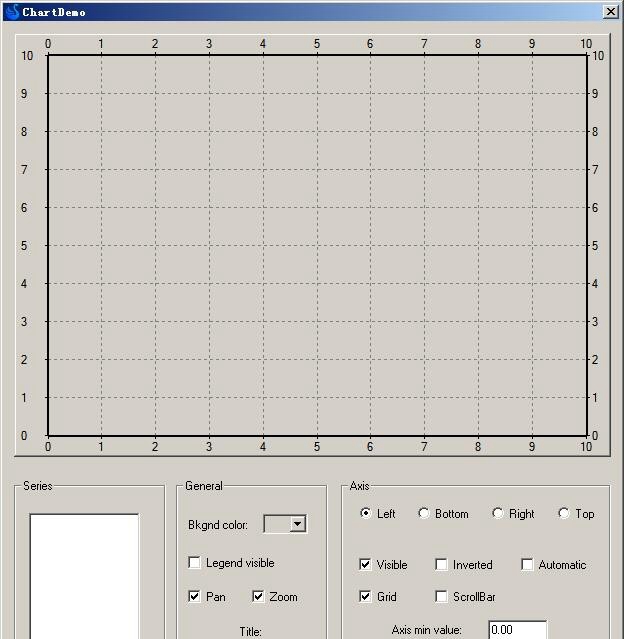Enable the Legend visible checkbox
The image size is (624, 639).
[194, 562]
